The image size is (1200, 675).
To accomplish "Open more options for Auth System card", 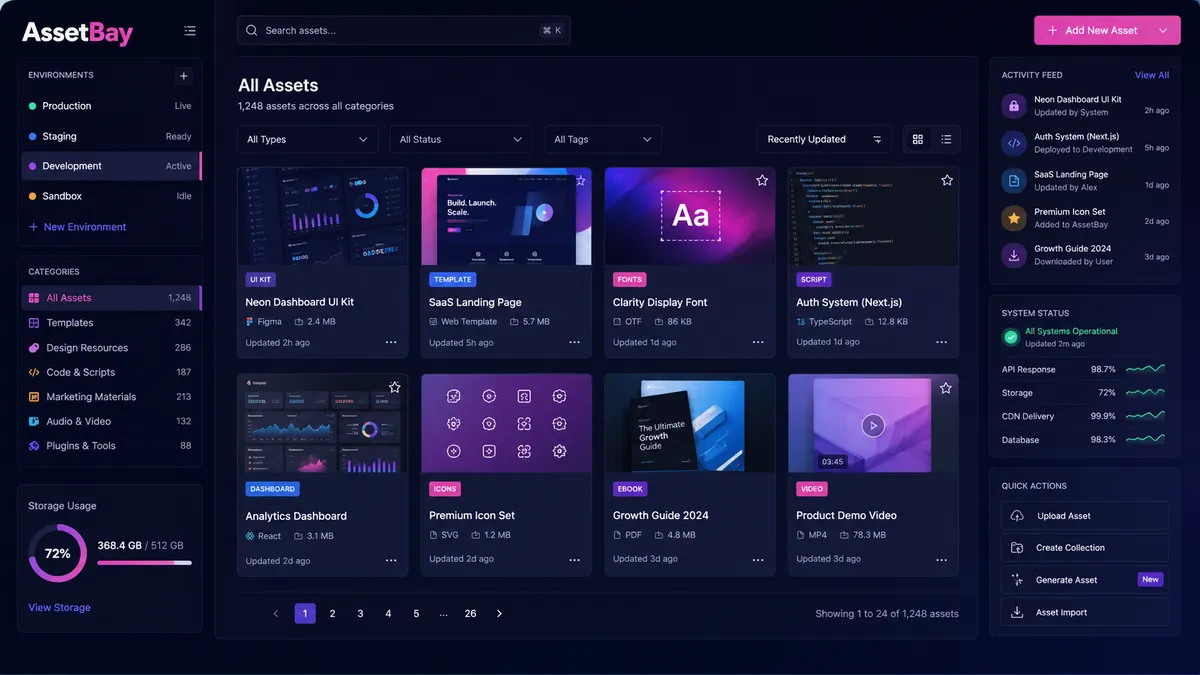I will click(x=941, y=342).
